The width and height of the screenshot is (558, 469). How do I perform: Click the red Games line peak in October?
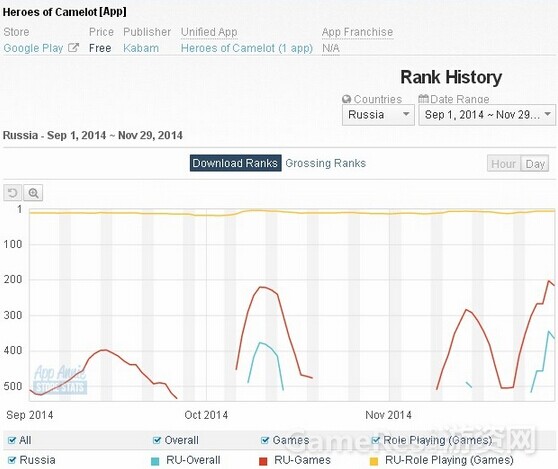[x=262, y=287]
